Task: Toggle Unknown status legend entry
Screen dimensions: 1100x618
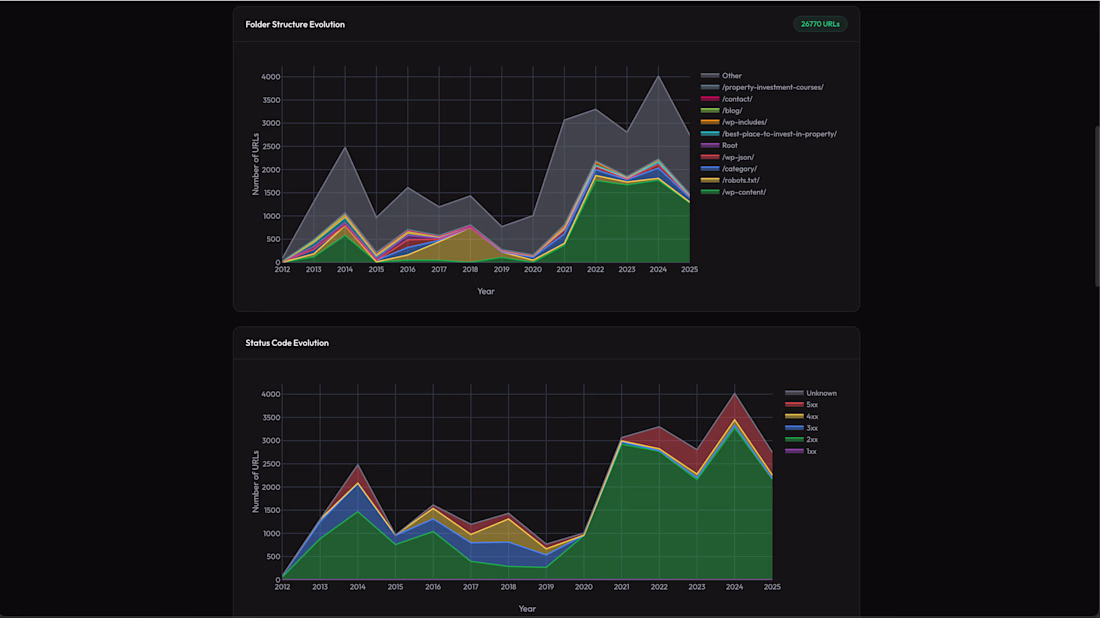Action: coord(811,394)
